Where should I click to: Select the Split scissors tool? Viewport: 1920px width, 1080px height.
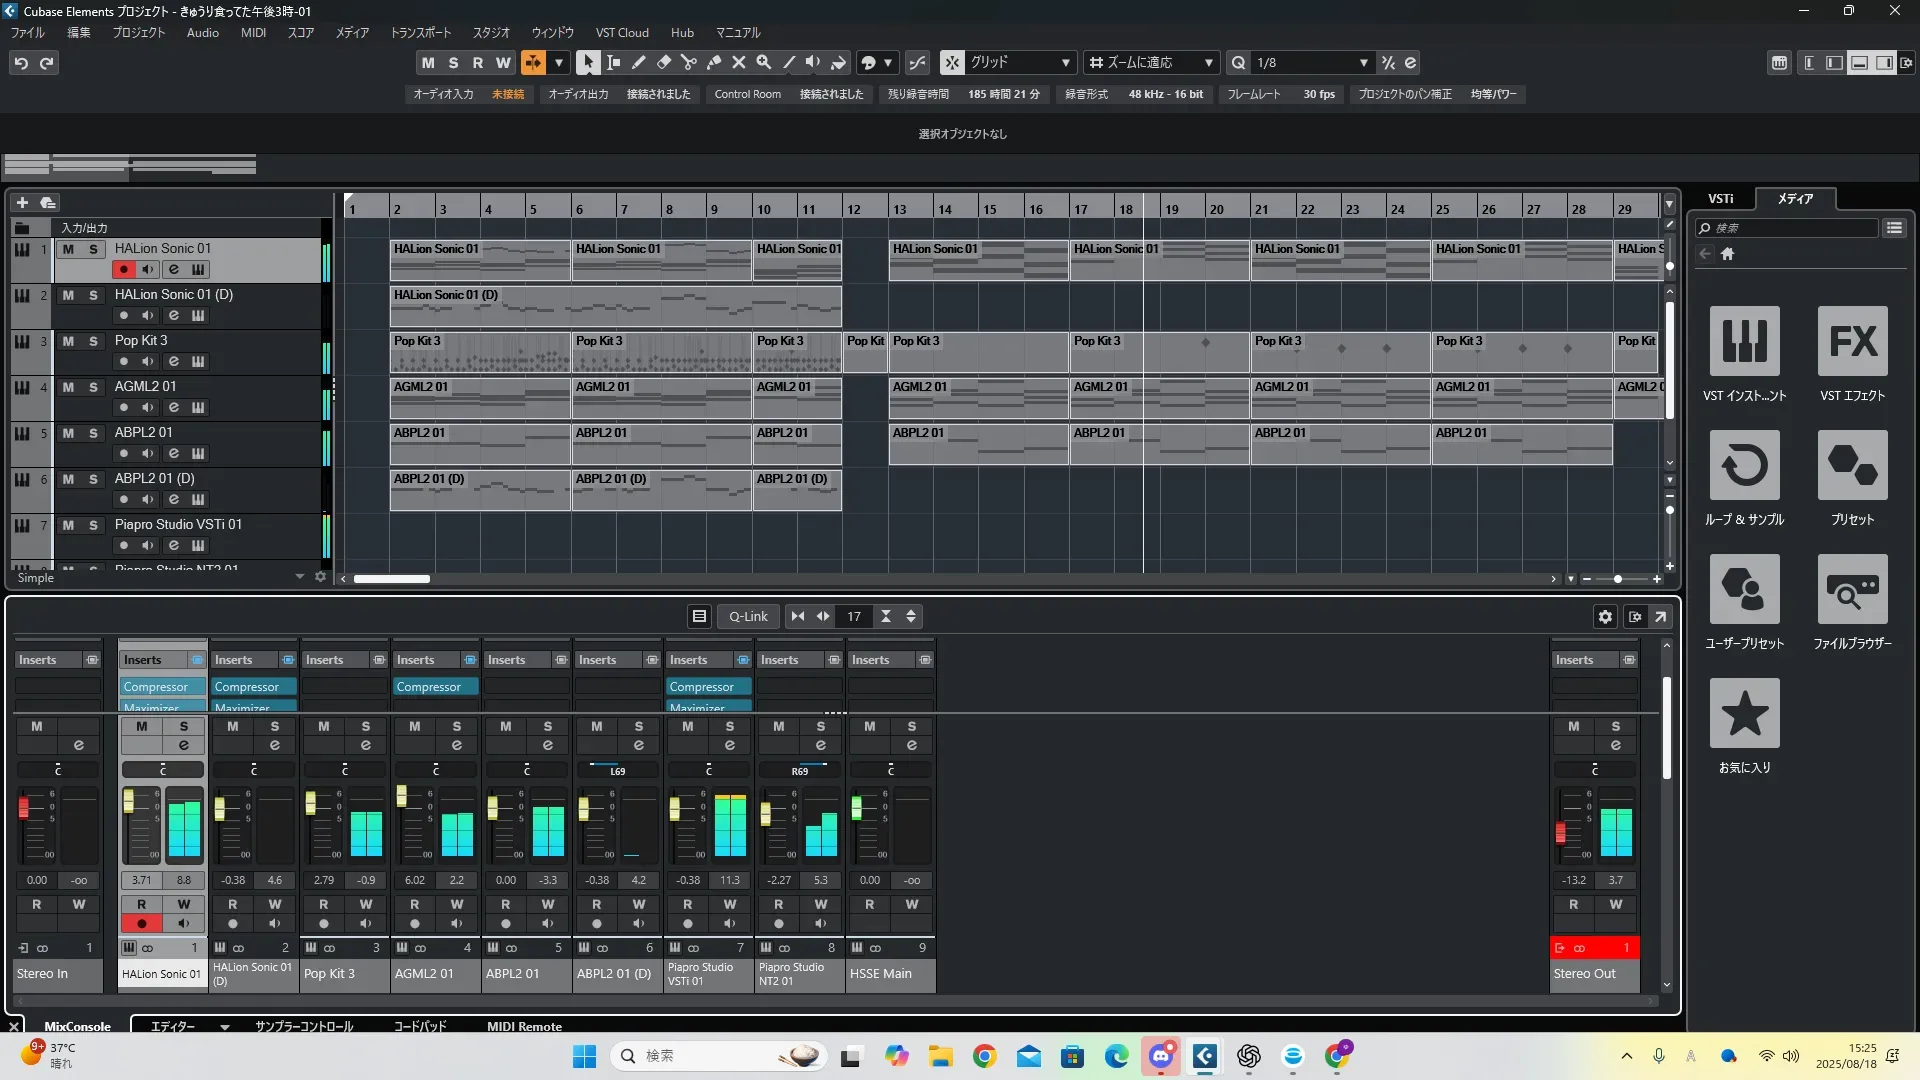pos(689,62)
